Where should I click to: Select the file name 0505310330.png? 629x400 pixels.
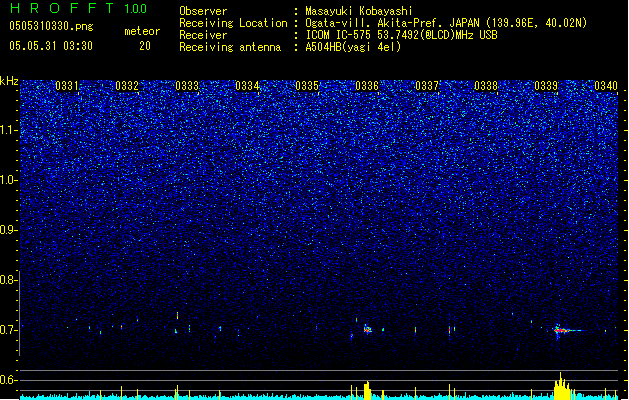51,27
